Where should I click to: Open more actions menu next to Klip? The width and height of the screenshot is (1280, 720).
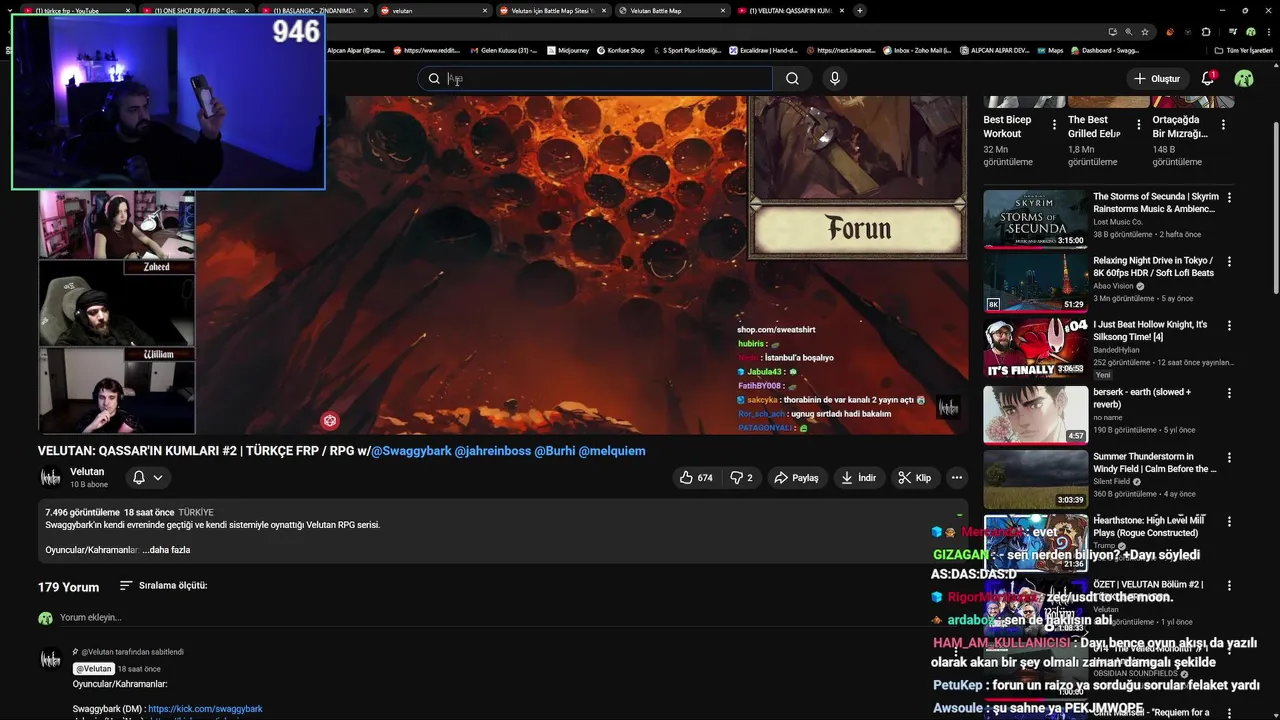[957, 478]
